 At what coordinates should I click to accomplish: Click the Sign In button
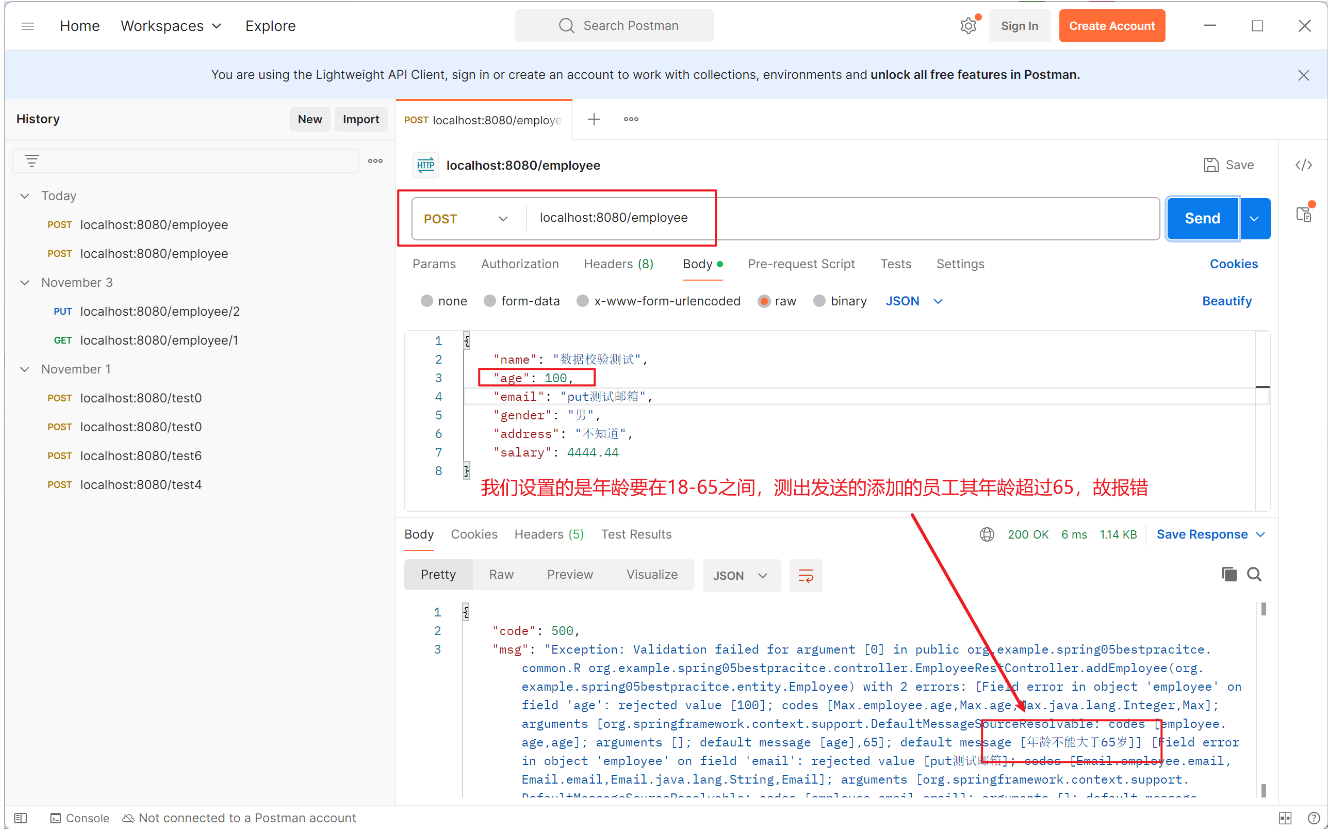[x=1019, y=26]
